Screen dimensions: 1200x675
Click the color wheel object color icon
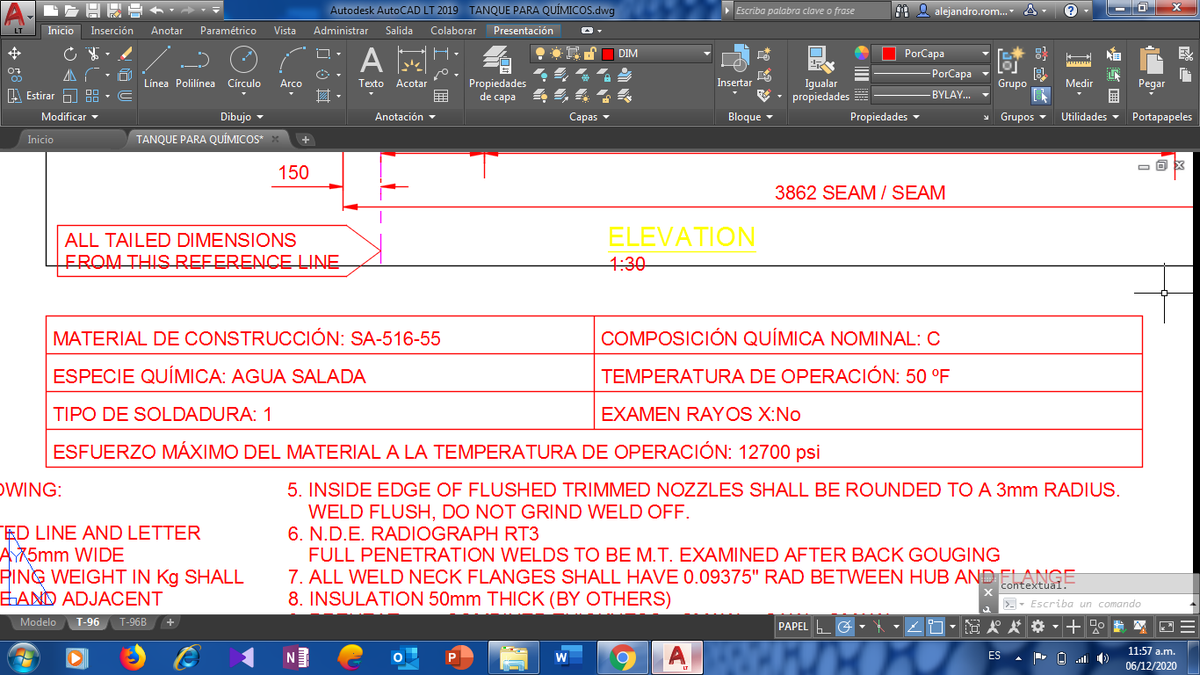pos(862,53)
